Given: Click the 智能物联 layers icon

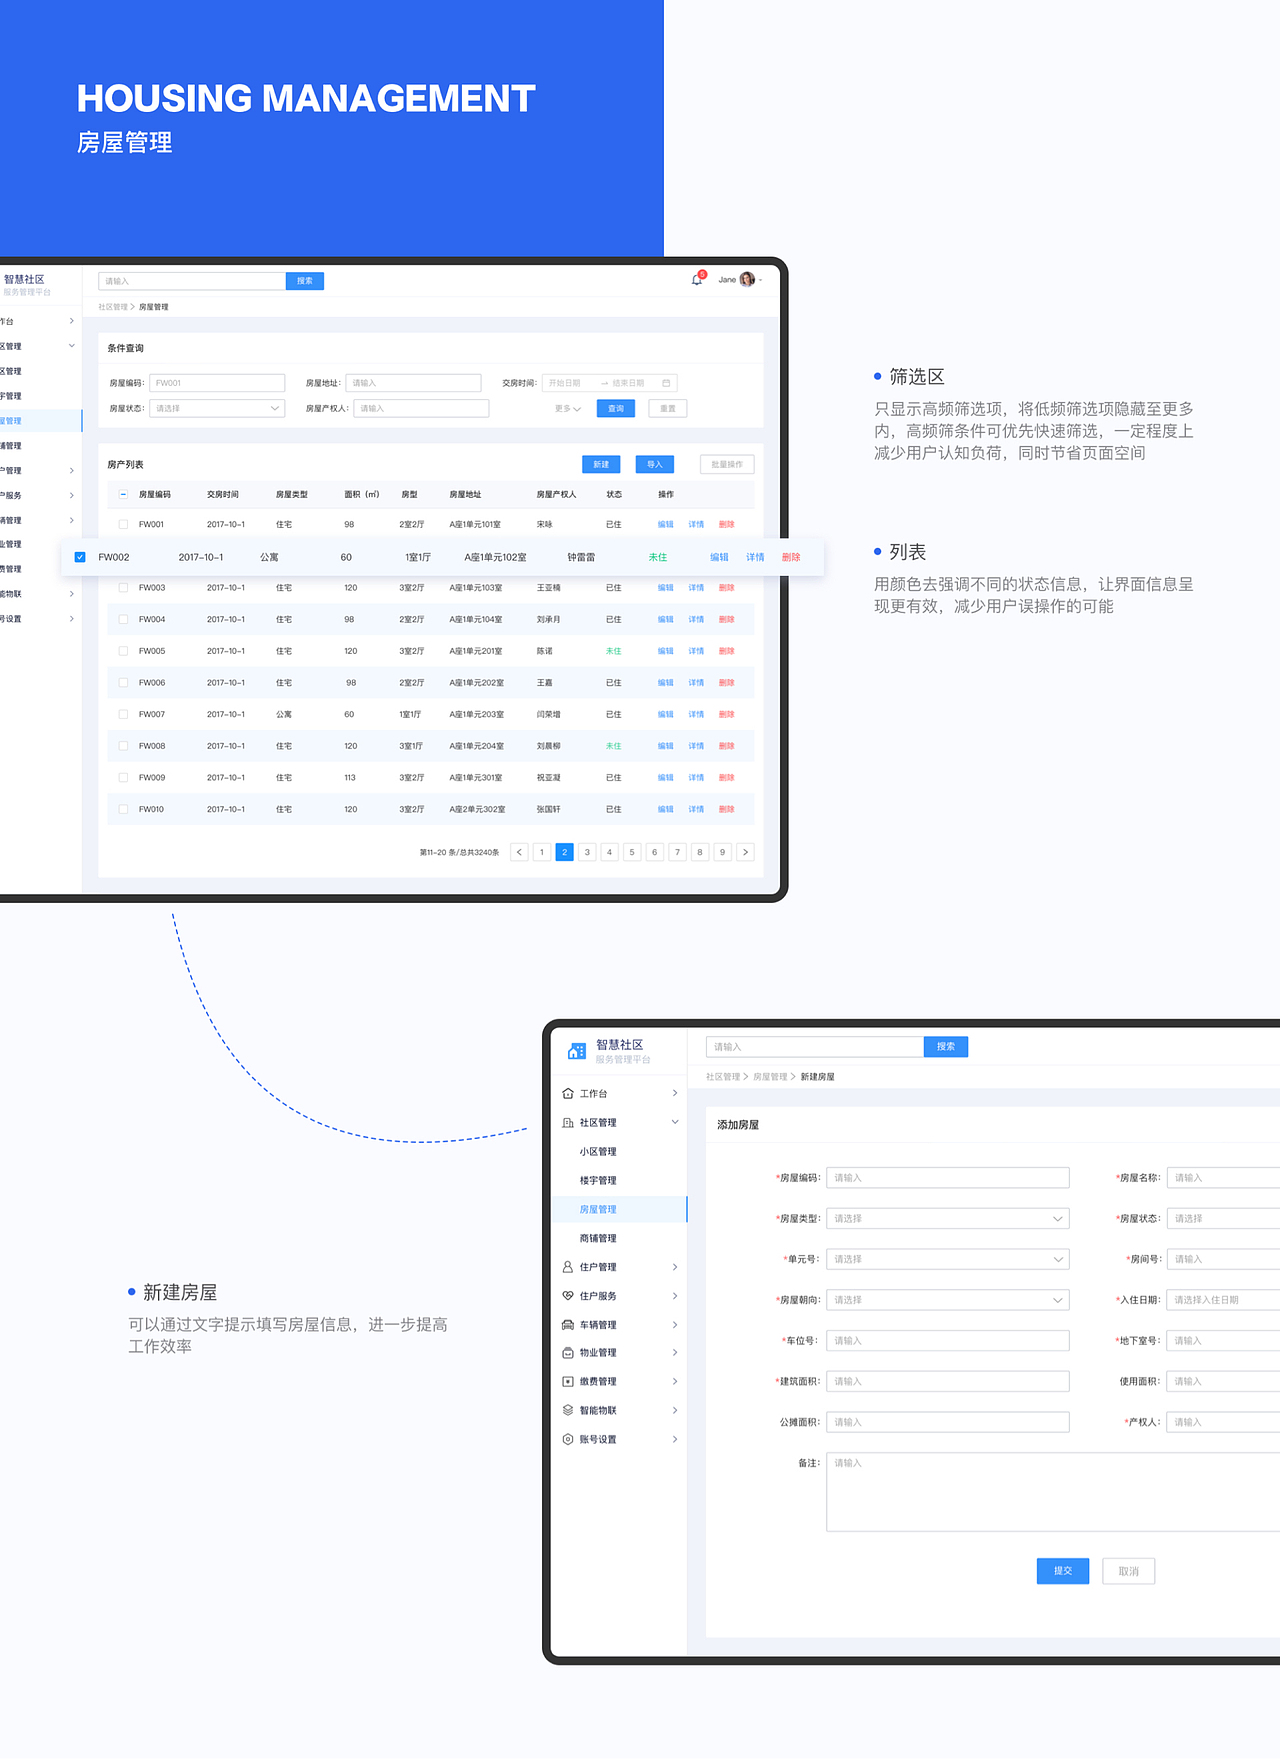Looking at the screenshot, I should pyautogui.click(x=568, y=1410).
